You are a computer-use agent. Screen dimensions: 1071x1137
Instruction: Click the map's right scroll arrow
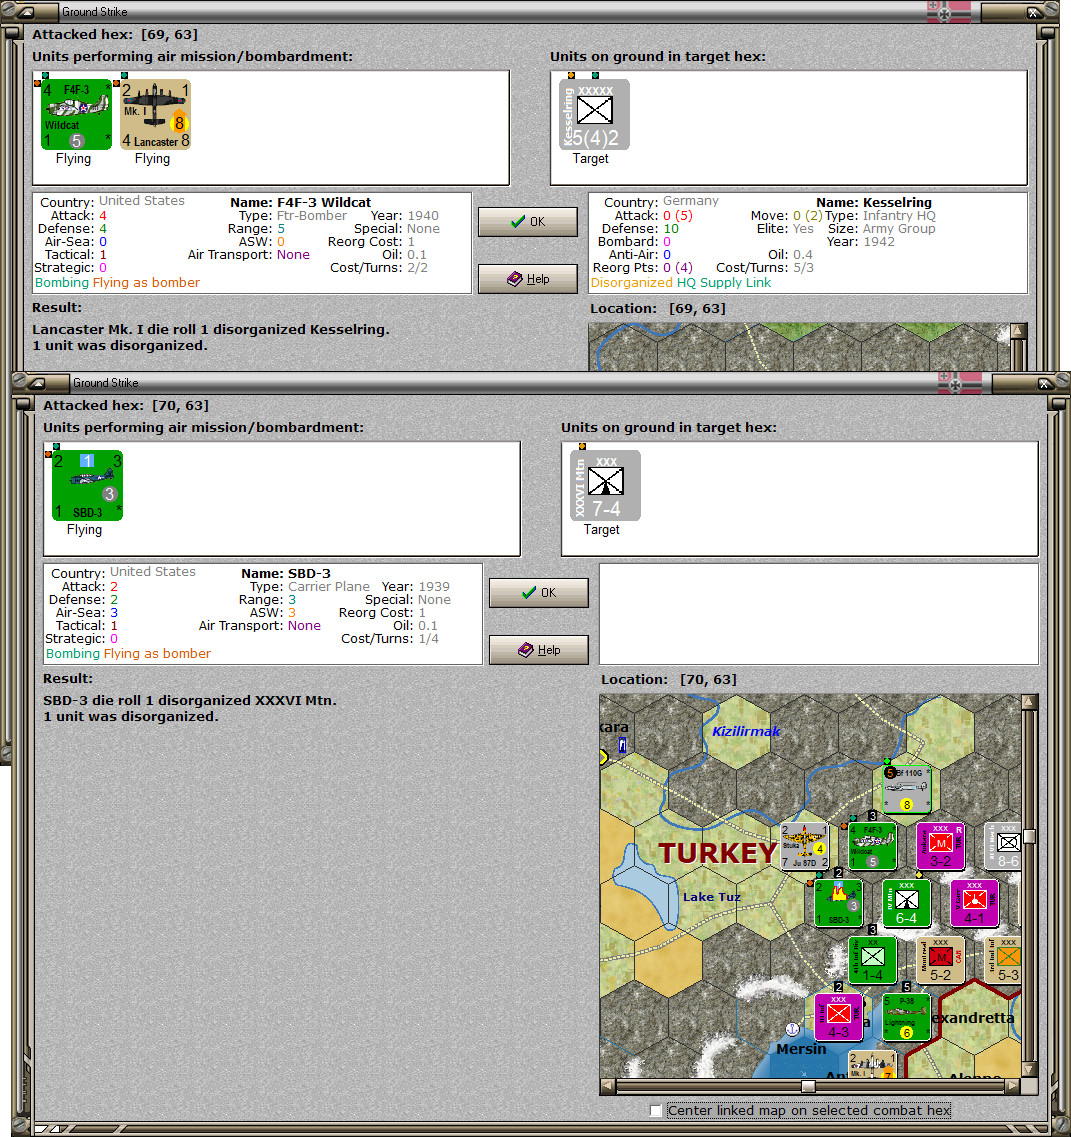(1012, 1086)
